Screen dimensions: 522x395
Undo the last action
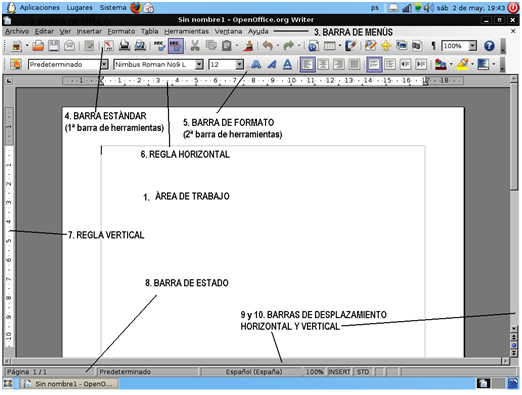point(267,46)
